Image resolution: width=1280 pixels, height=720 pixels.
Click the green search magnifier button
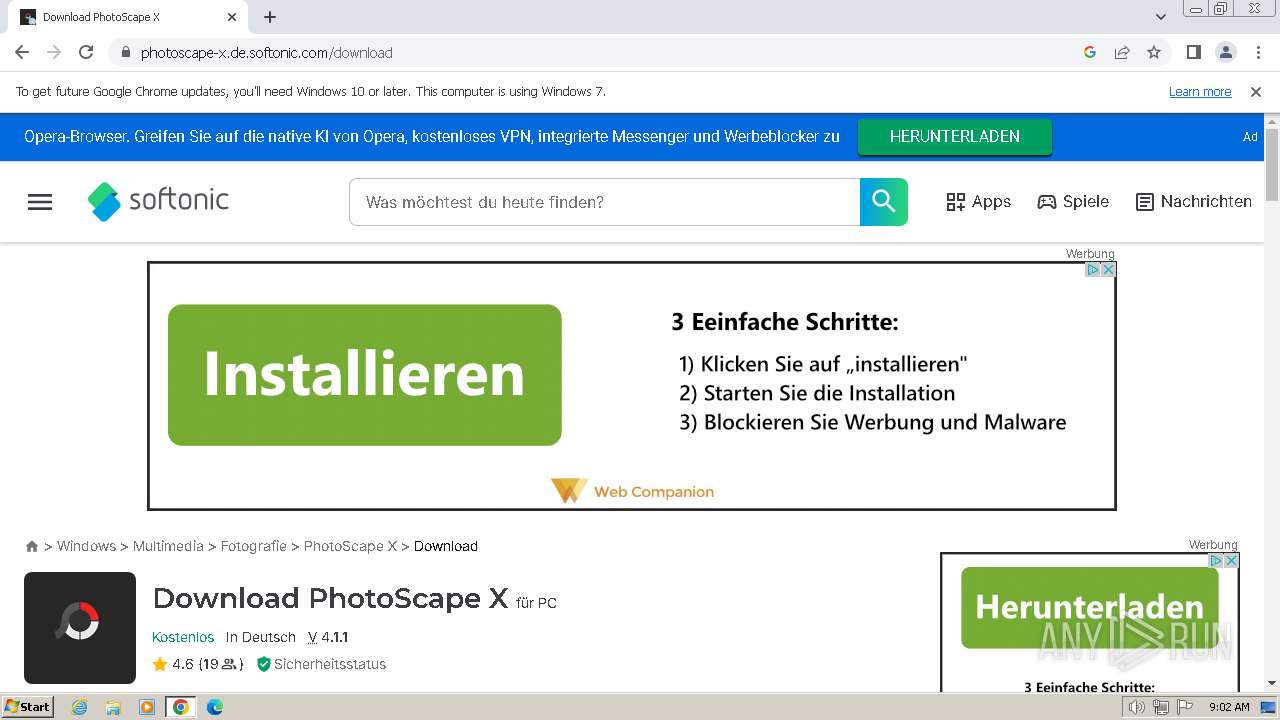884,202
